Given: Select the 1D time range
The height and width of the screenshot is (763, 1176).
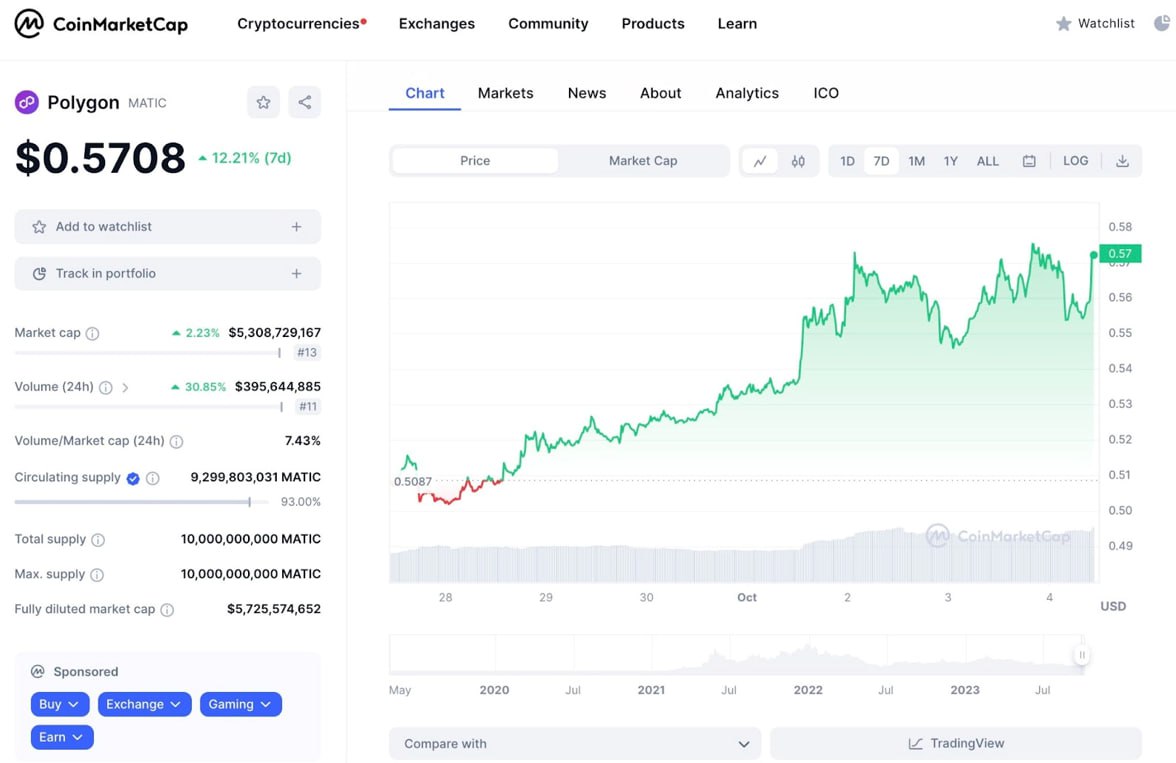Looking at the screenshot, I should (x=847, y=161).
